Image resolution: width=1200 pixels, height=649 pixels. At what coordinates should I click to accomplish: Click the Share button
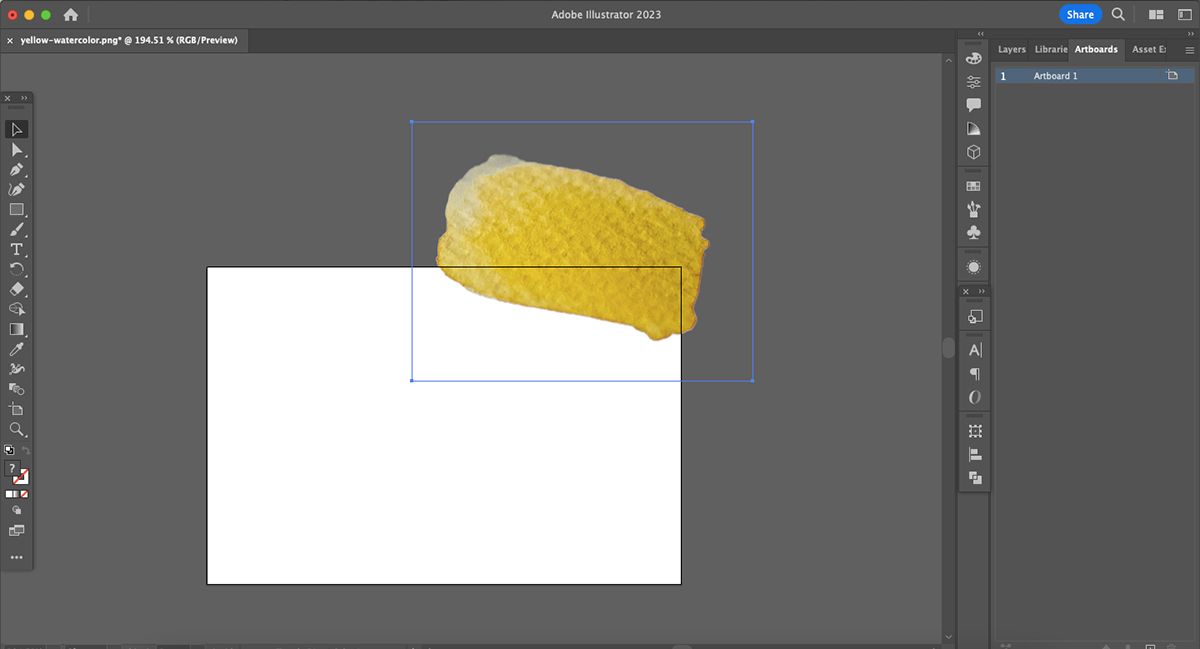click(x=1079, y=15)
